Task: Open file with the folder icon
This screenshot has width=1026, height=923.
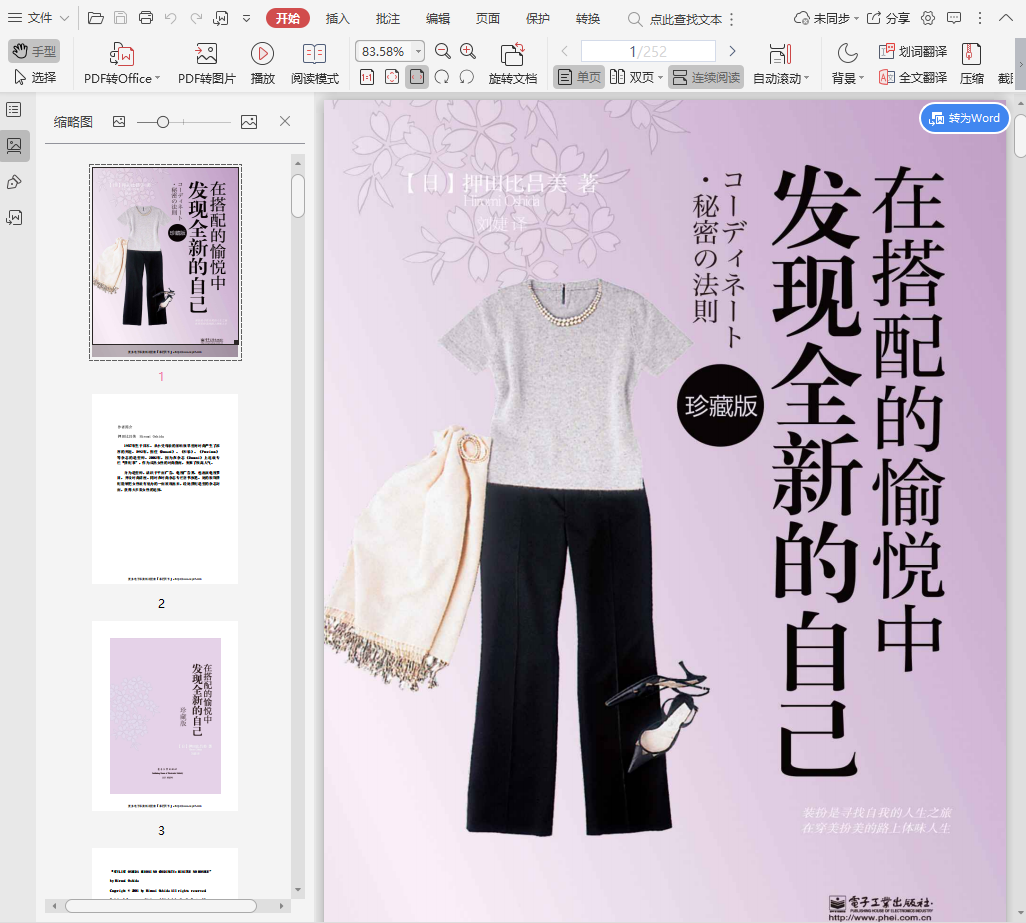Action: pyautogui.click(x=96, y=18)
